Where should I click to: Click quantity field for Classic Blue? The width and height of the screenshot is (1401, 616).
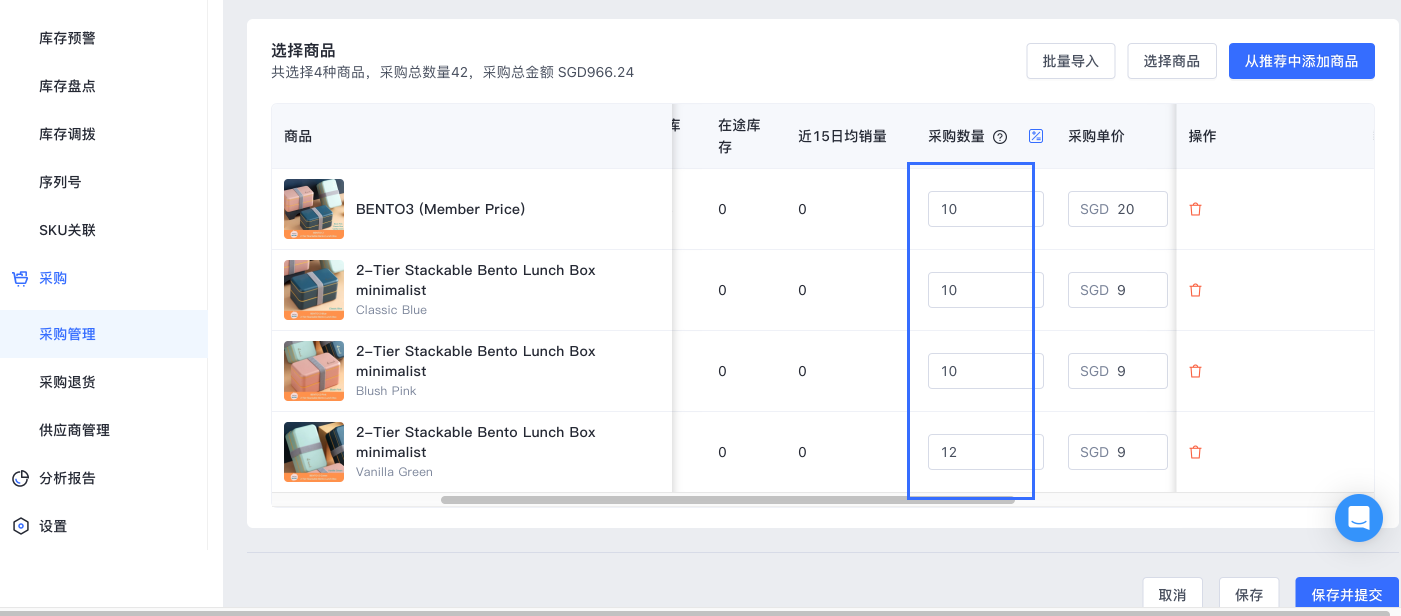coord(985,290)
